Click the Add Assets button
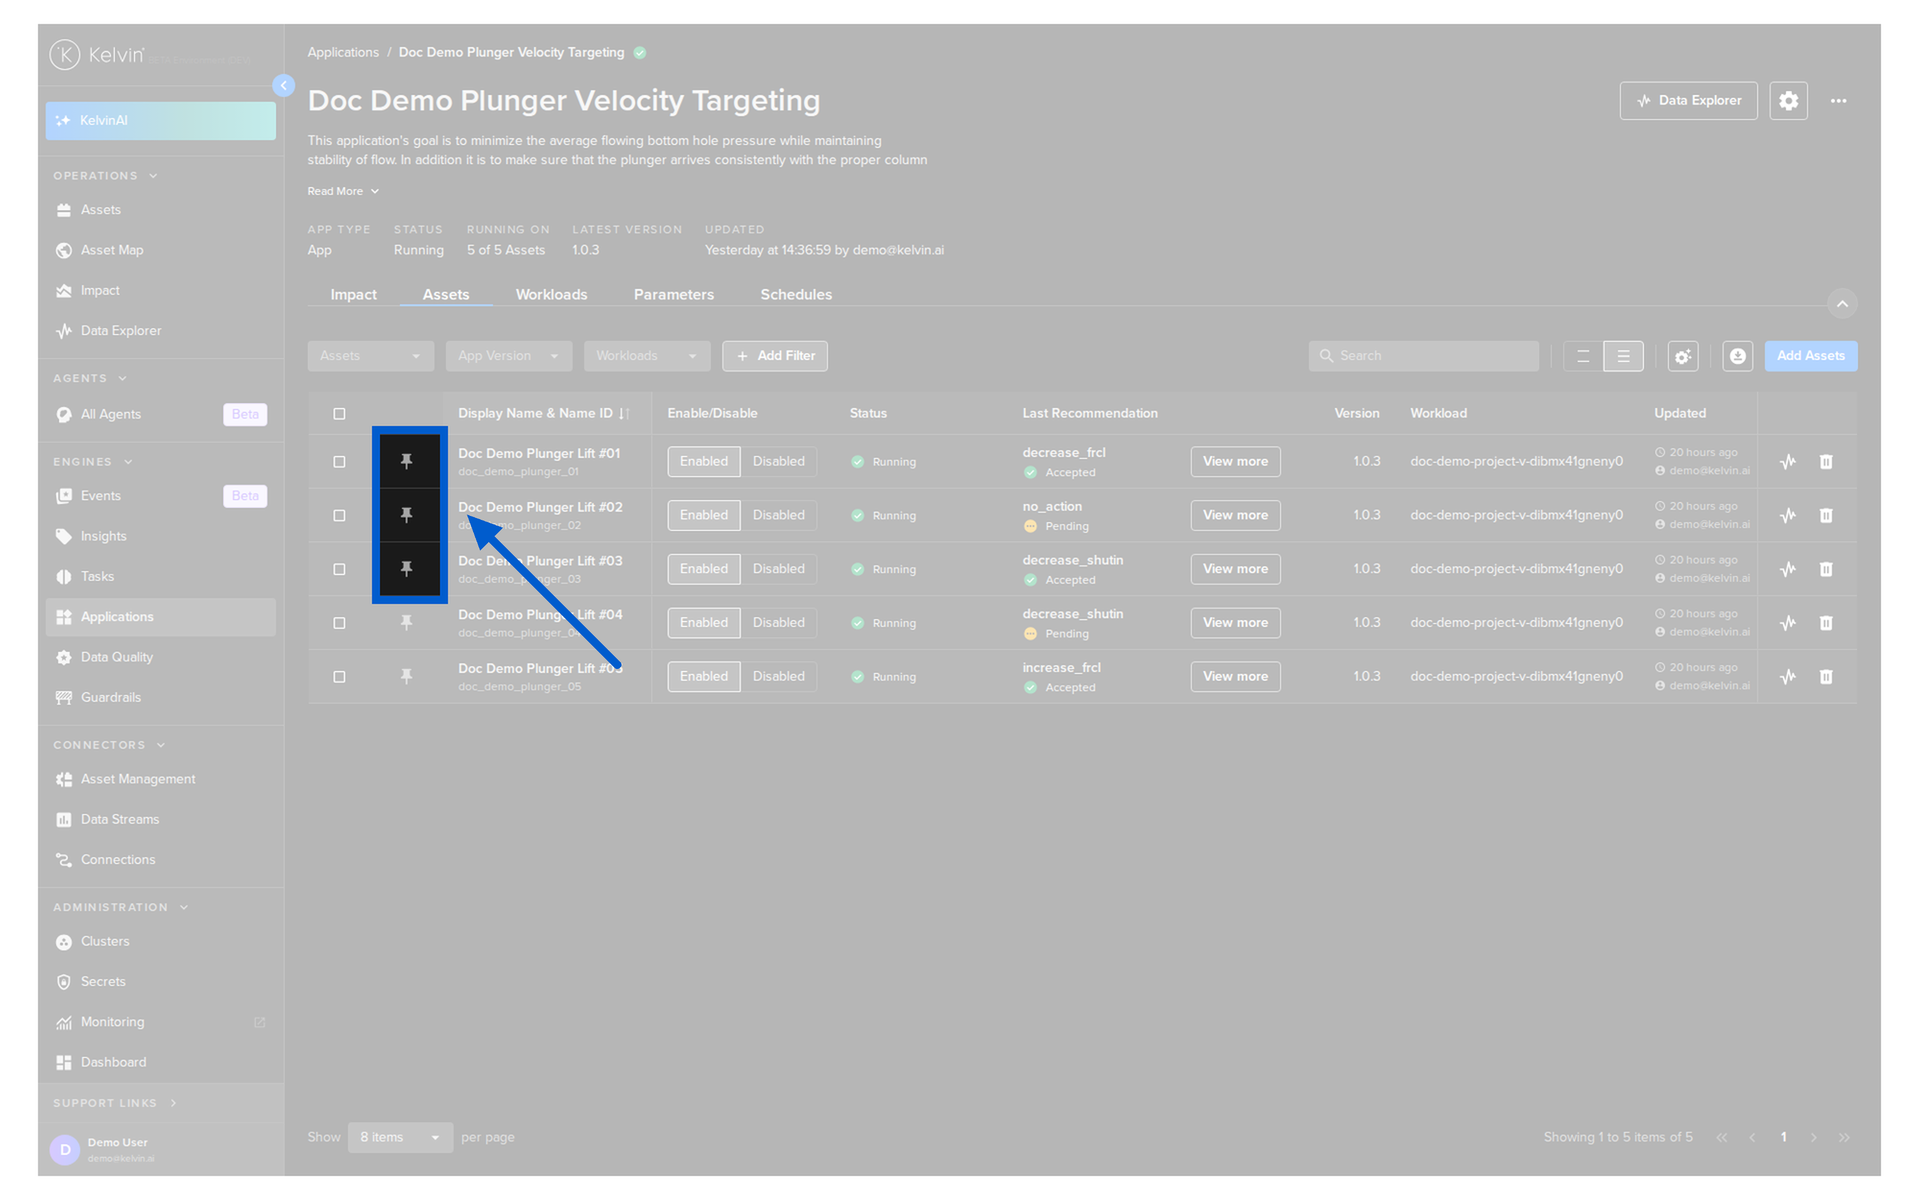Image resolution: width=1920 pixels, height=1200 pixels. click(1810, 356)
